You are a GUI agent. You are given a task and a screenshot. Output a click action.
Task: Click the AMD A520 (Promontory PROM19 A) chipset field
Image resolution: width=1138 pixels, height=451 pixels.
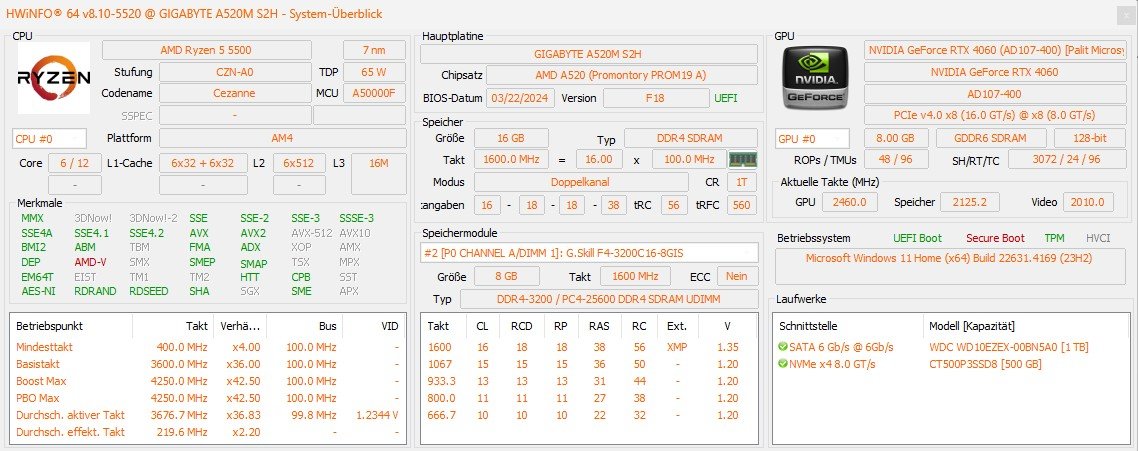[622, 76]
